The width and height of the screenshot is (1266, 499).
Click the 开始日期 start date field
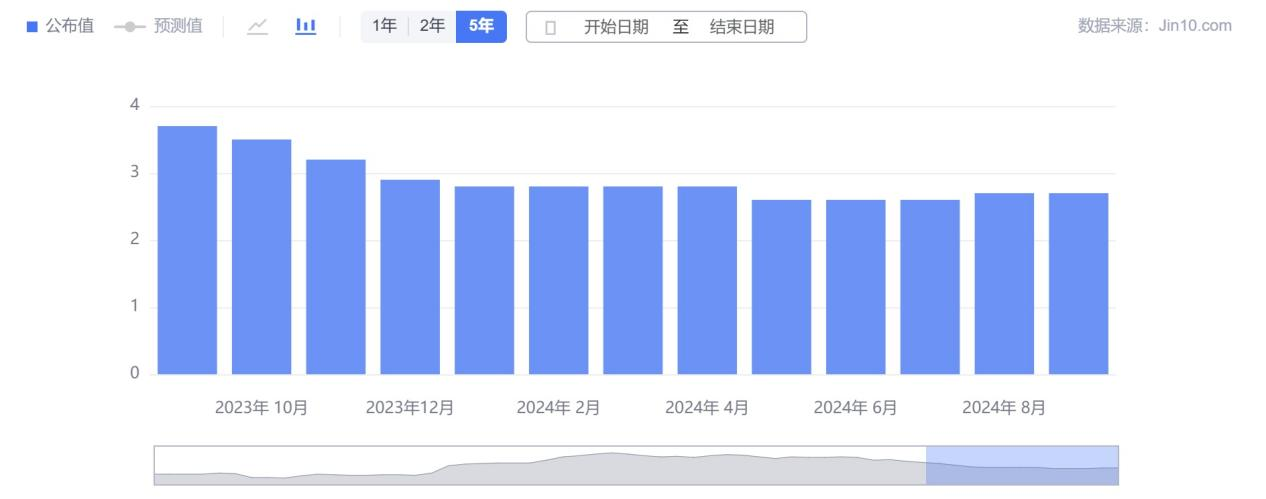pos(616,28)
